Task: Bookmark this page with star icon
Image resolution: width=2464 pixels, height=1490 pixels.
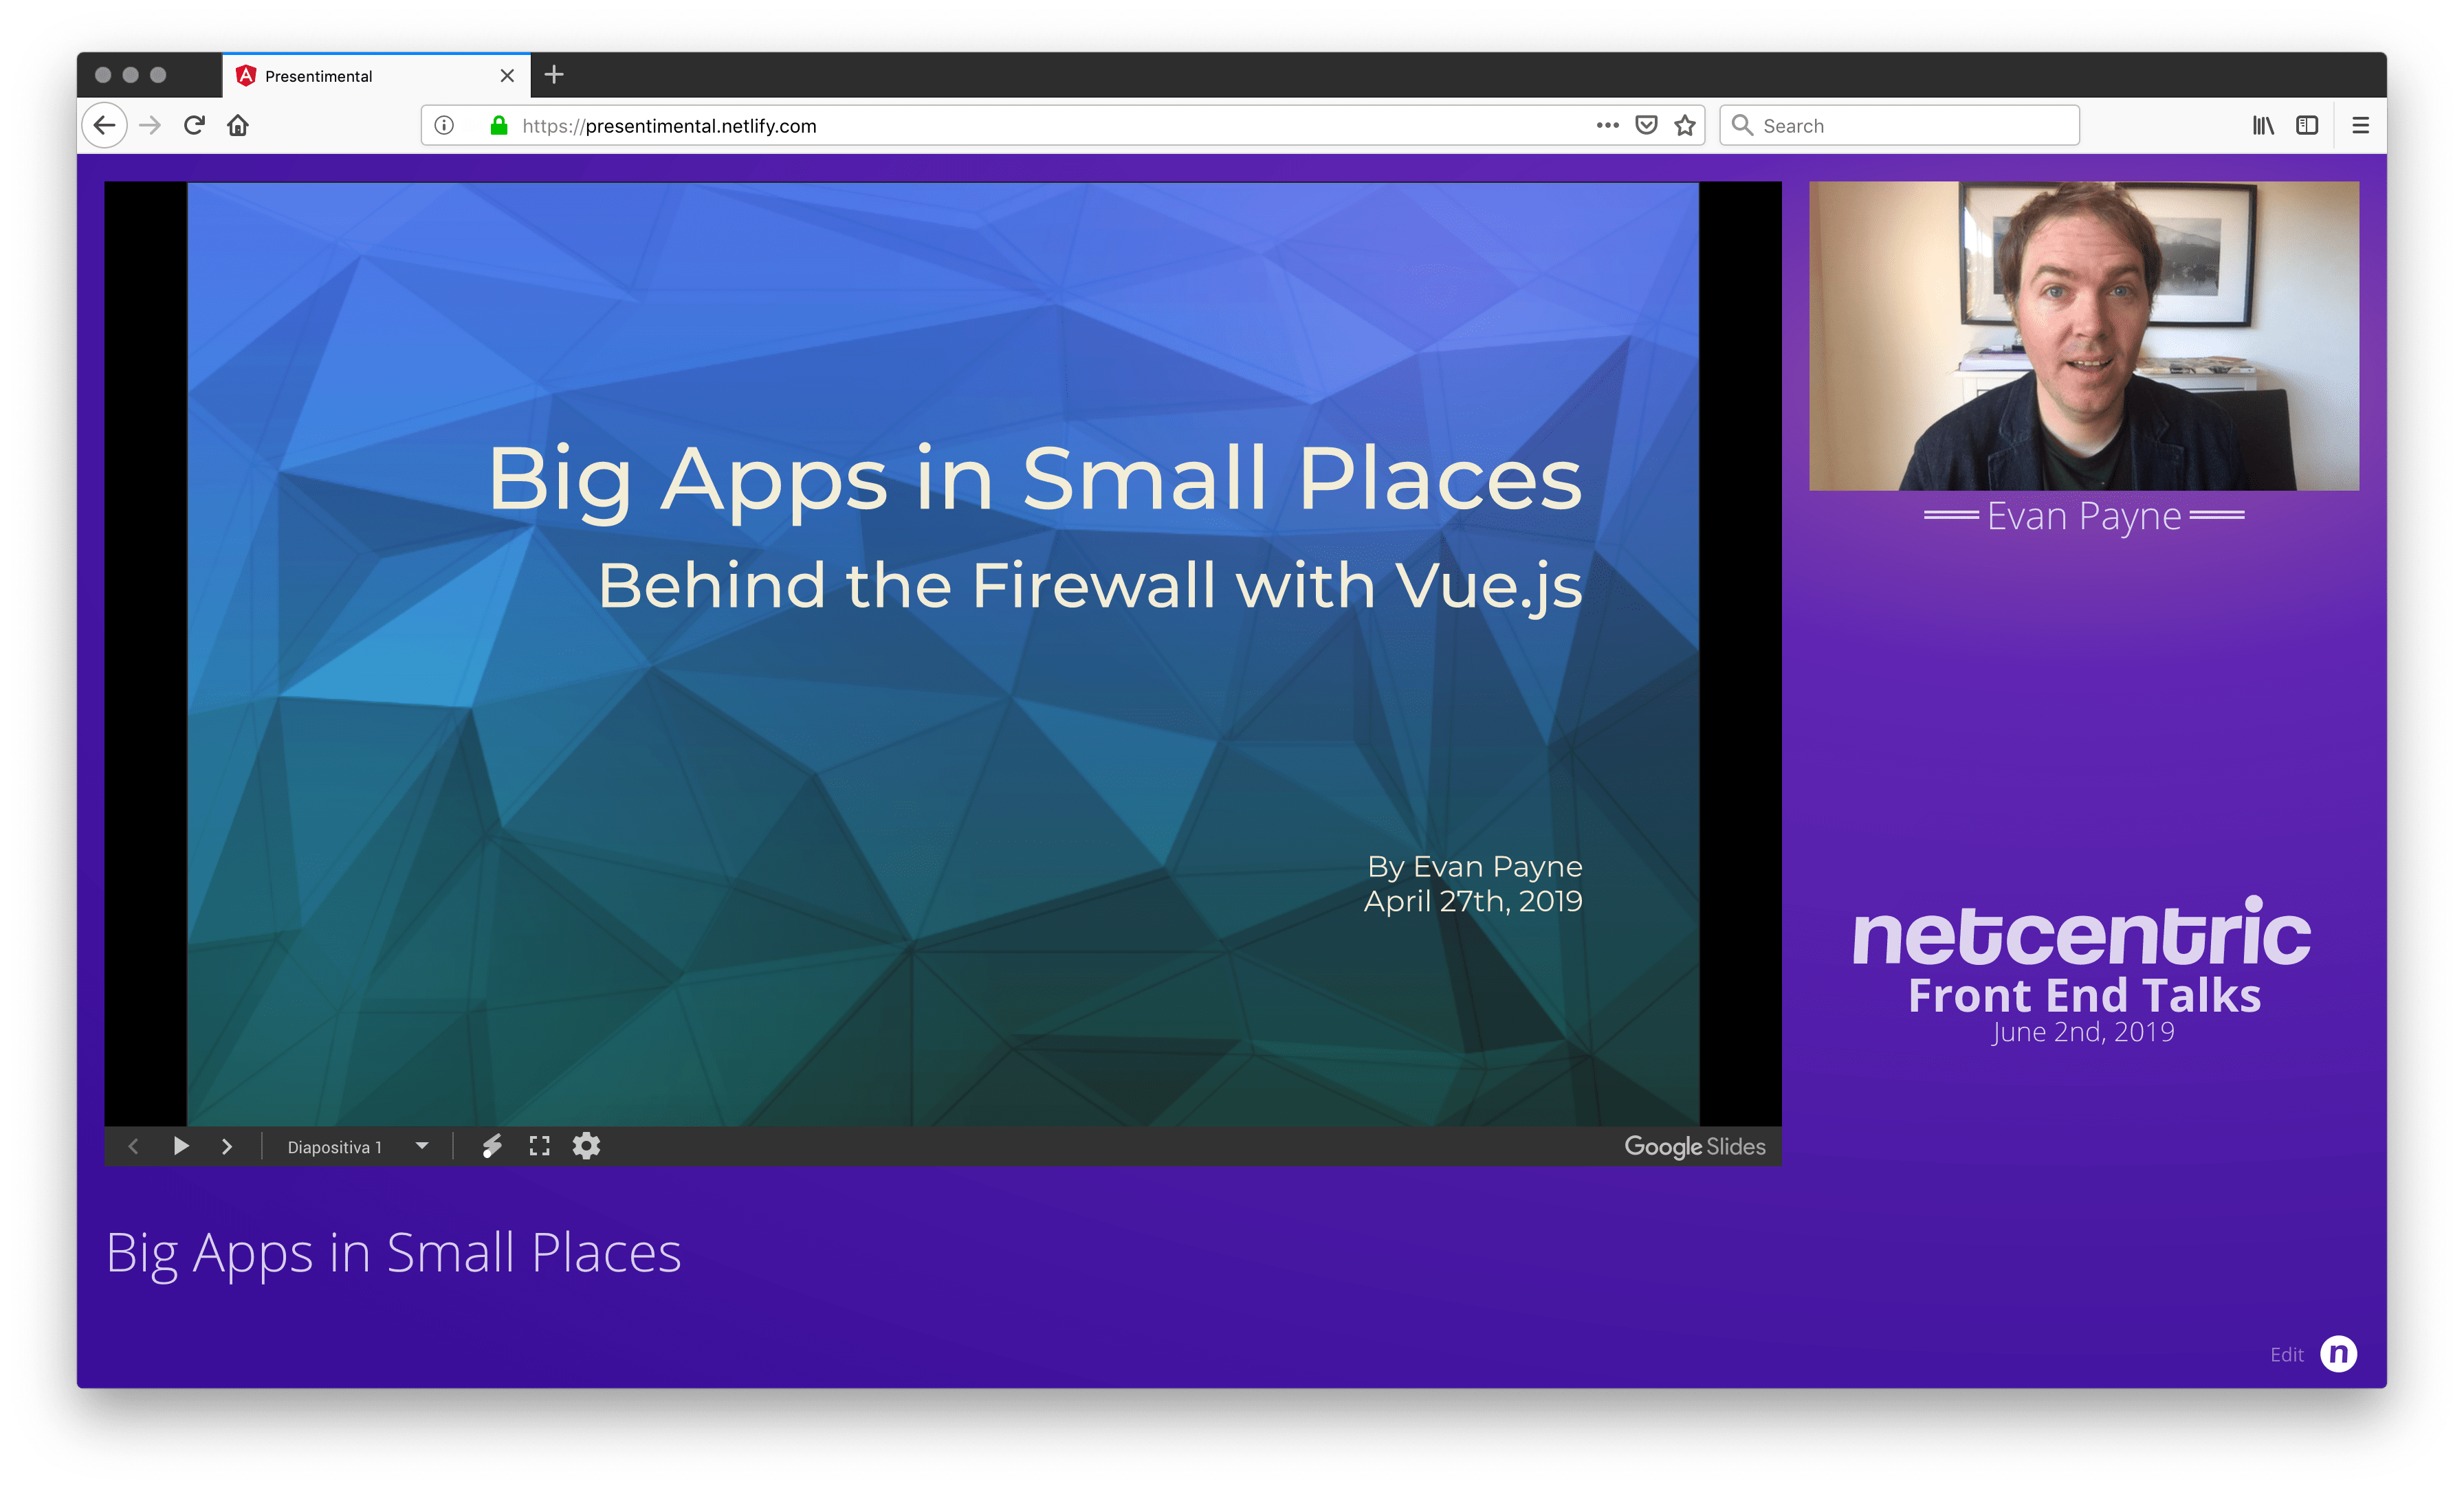Action: (1685, 126)
